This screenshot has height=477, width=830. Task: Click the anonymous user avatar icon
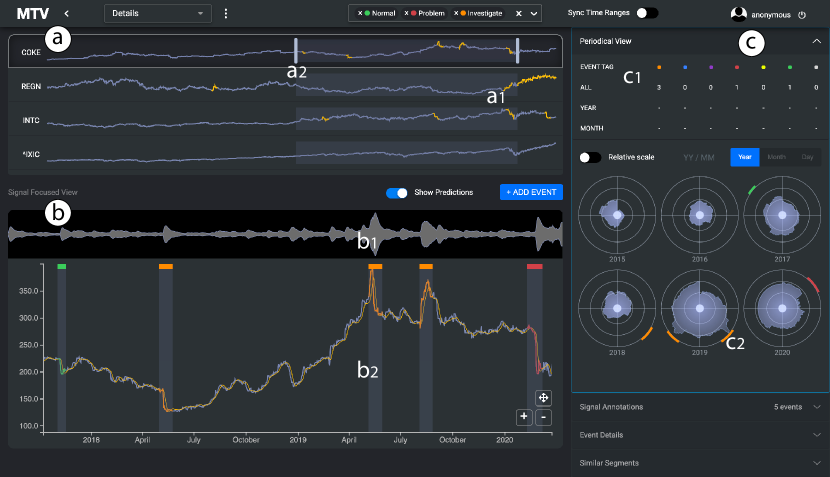pyautogui.click(x=739, y=15)
